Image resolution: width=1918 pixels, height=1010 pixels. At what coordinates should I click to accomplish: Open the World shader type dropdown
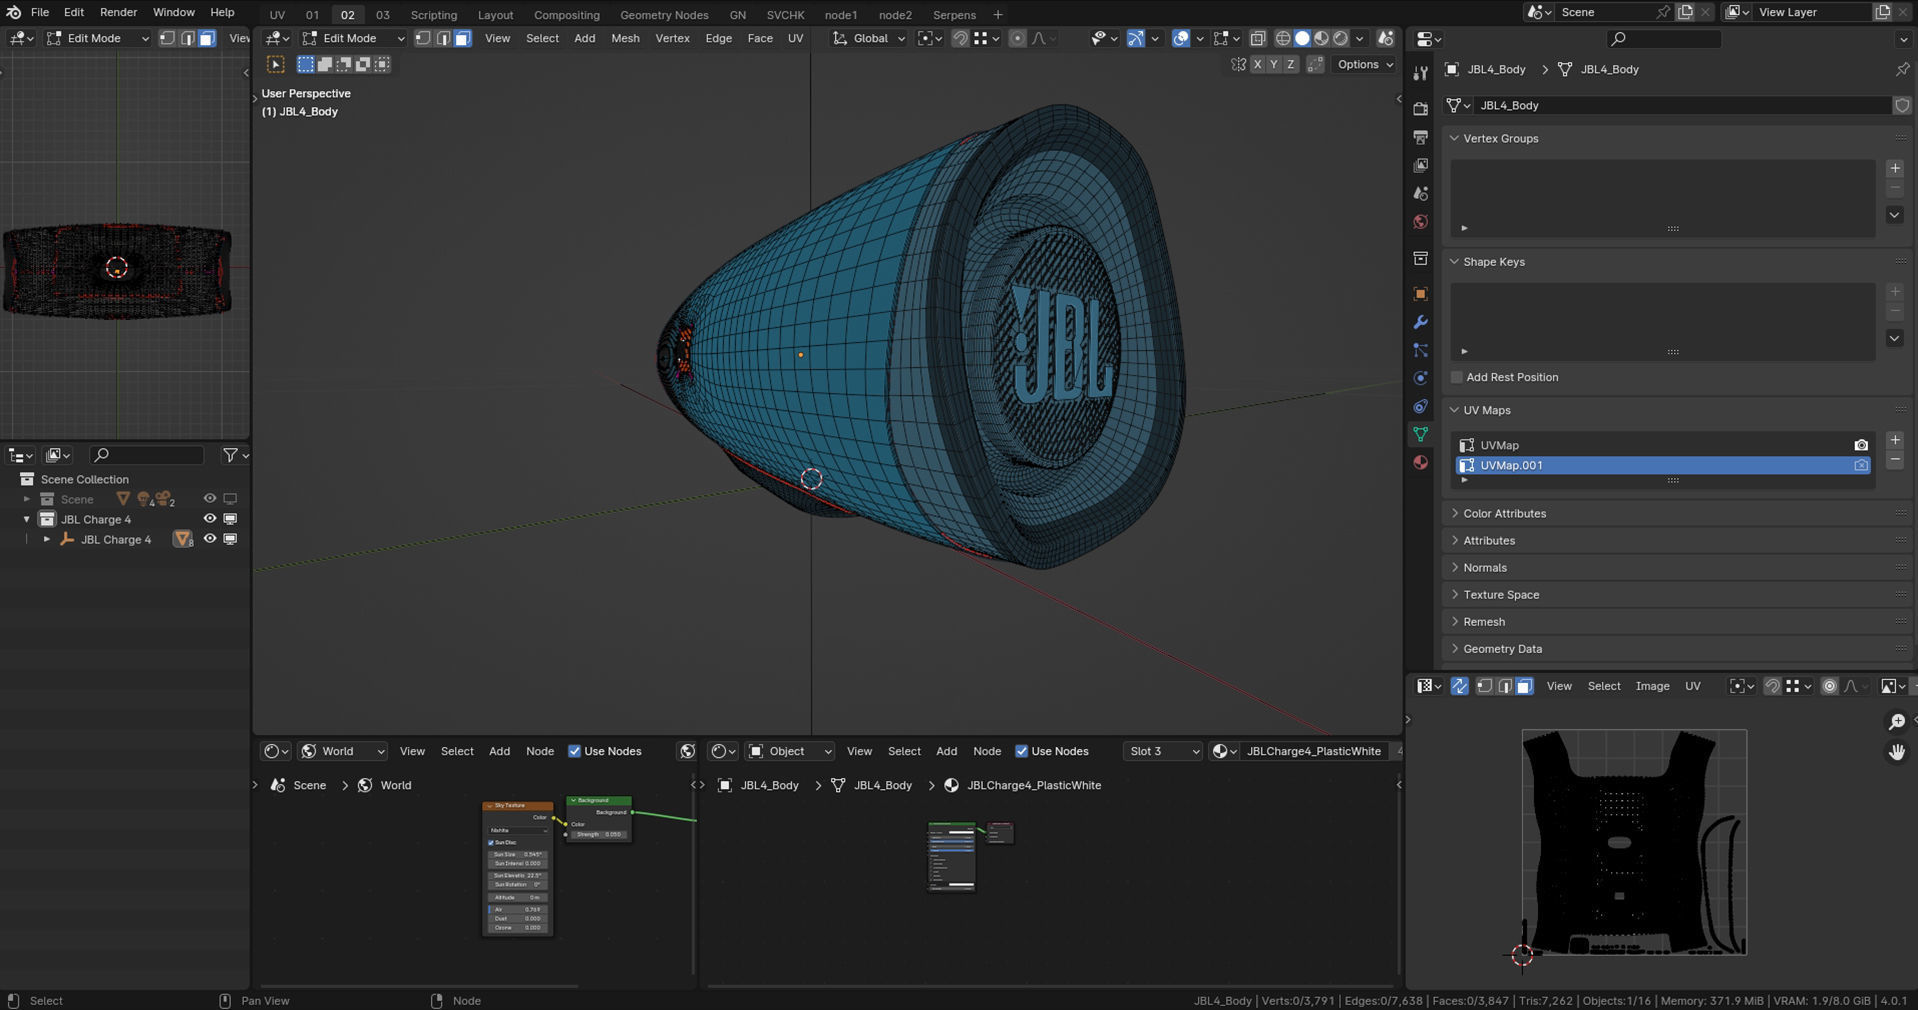pos(342,751)
